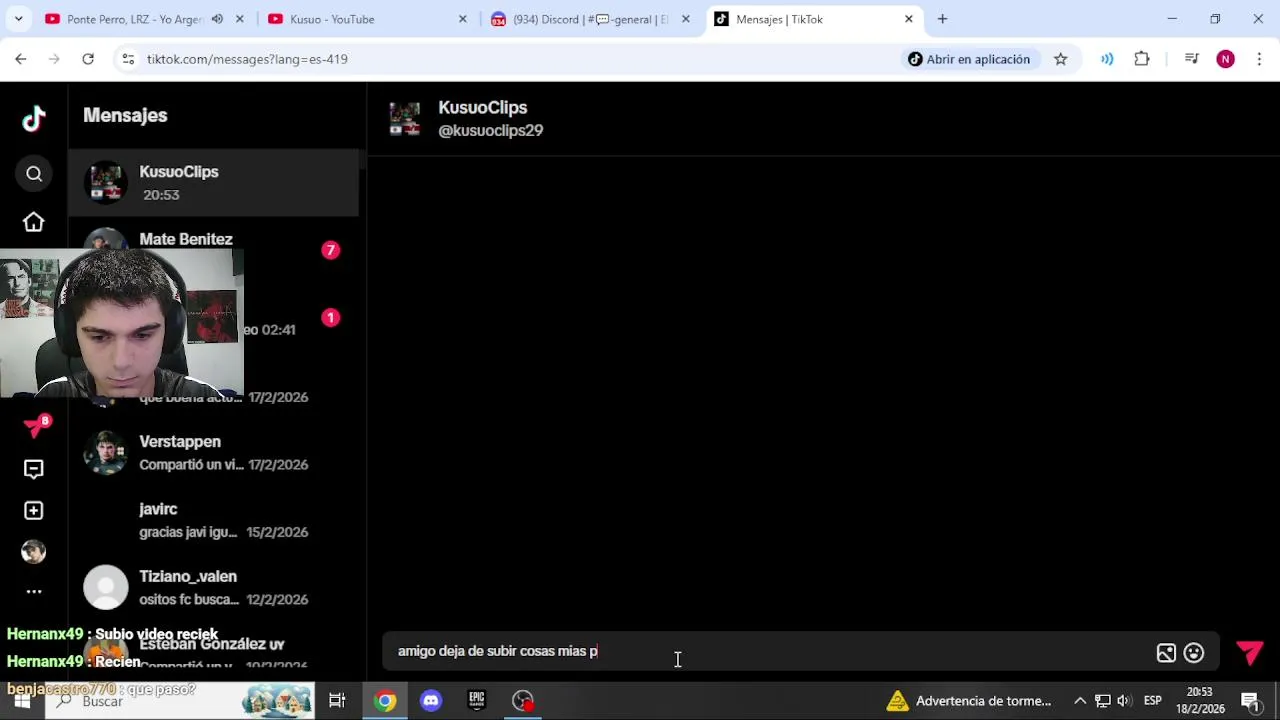This screenshot has height=720, width=1280.
Task: Go back in browser history
Action: [x=21, y=59]
